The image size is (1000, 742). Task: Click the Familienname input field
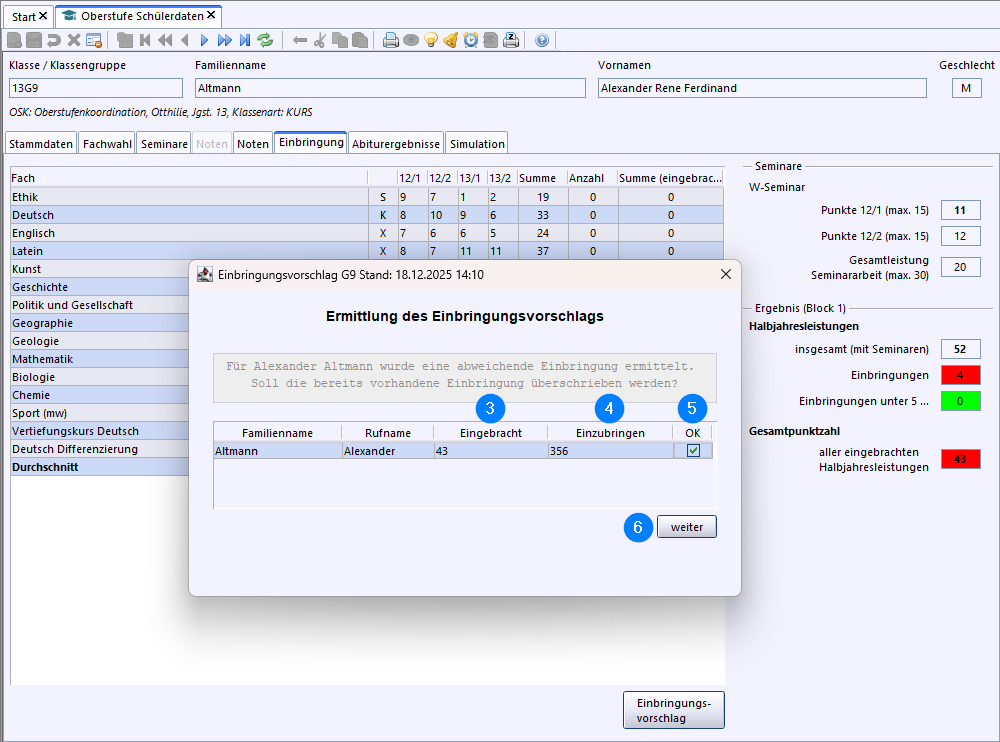[x=390, y=88]
